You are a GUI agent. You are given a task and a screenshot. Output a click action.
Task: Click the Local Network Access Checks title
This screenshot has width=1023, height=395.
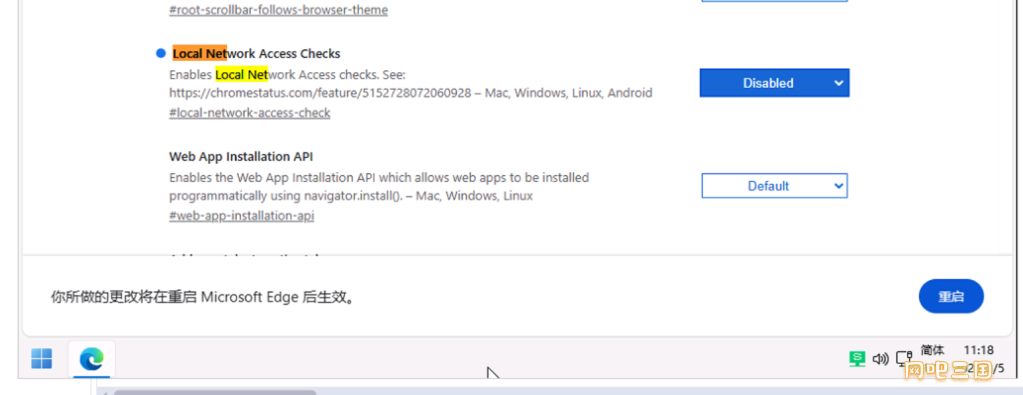[256, 54]
